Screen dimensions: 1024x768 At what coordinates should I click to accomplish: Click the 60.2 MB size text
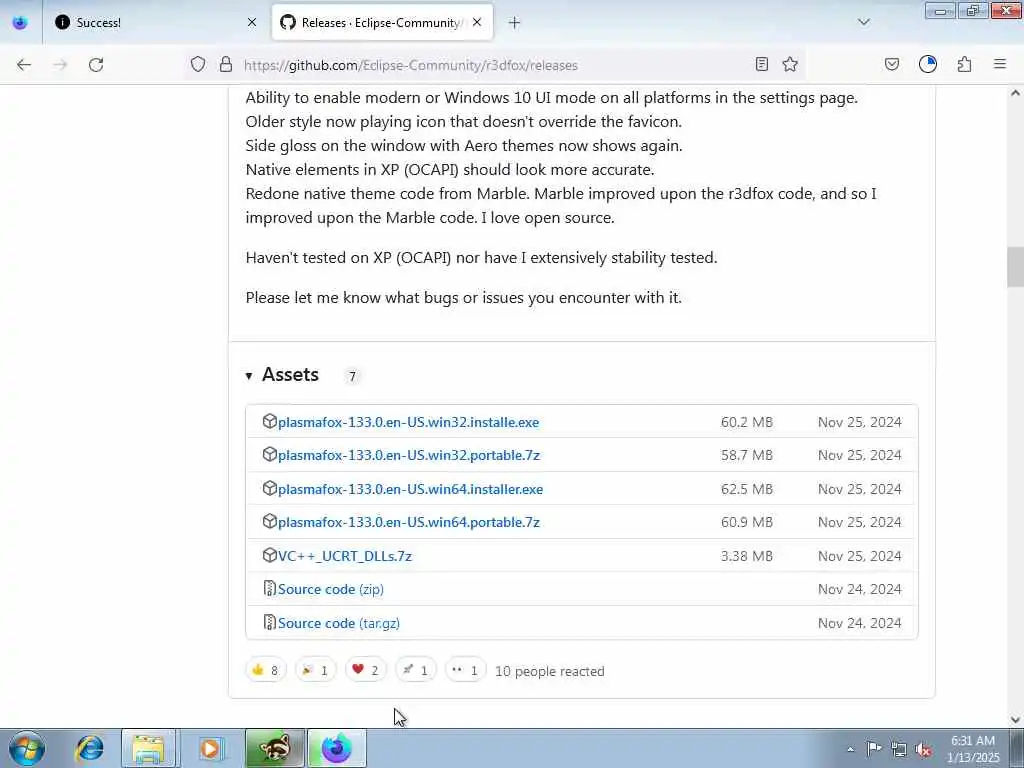(x=746, y=422)
